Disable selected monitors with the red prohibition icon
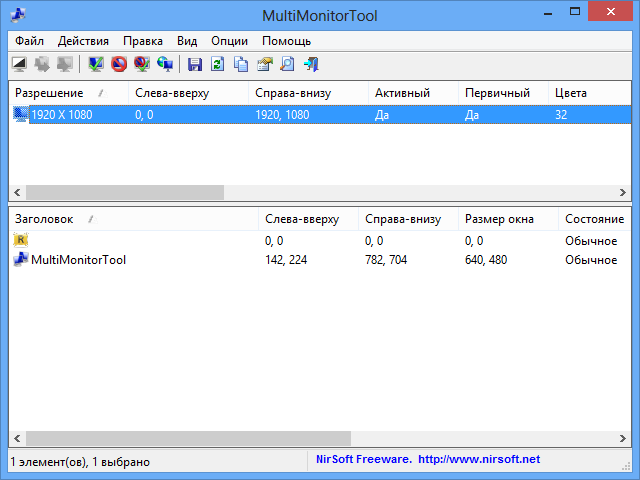 click(119, 64)
